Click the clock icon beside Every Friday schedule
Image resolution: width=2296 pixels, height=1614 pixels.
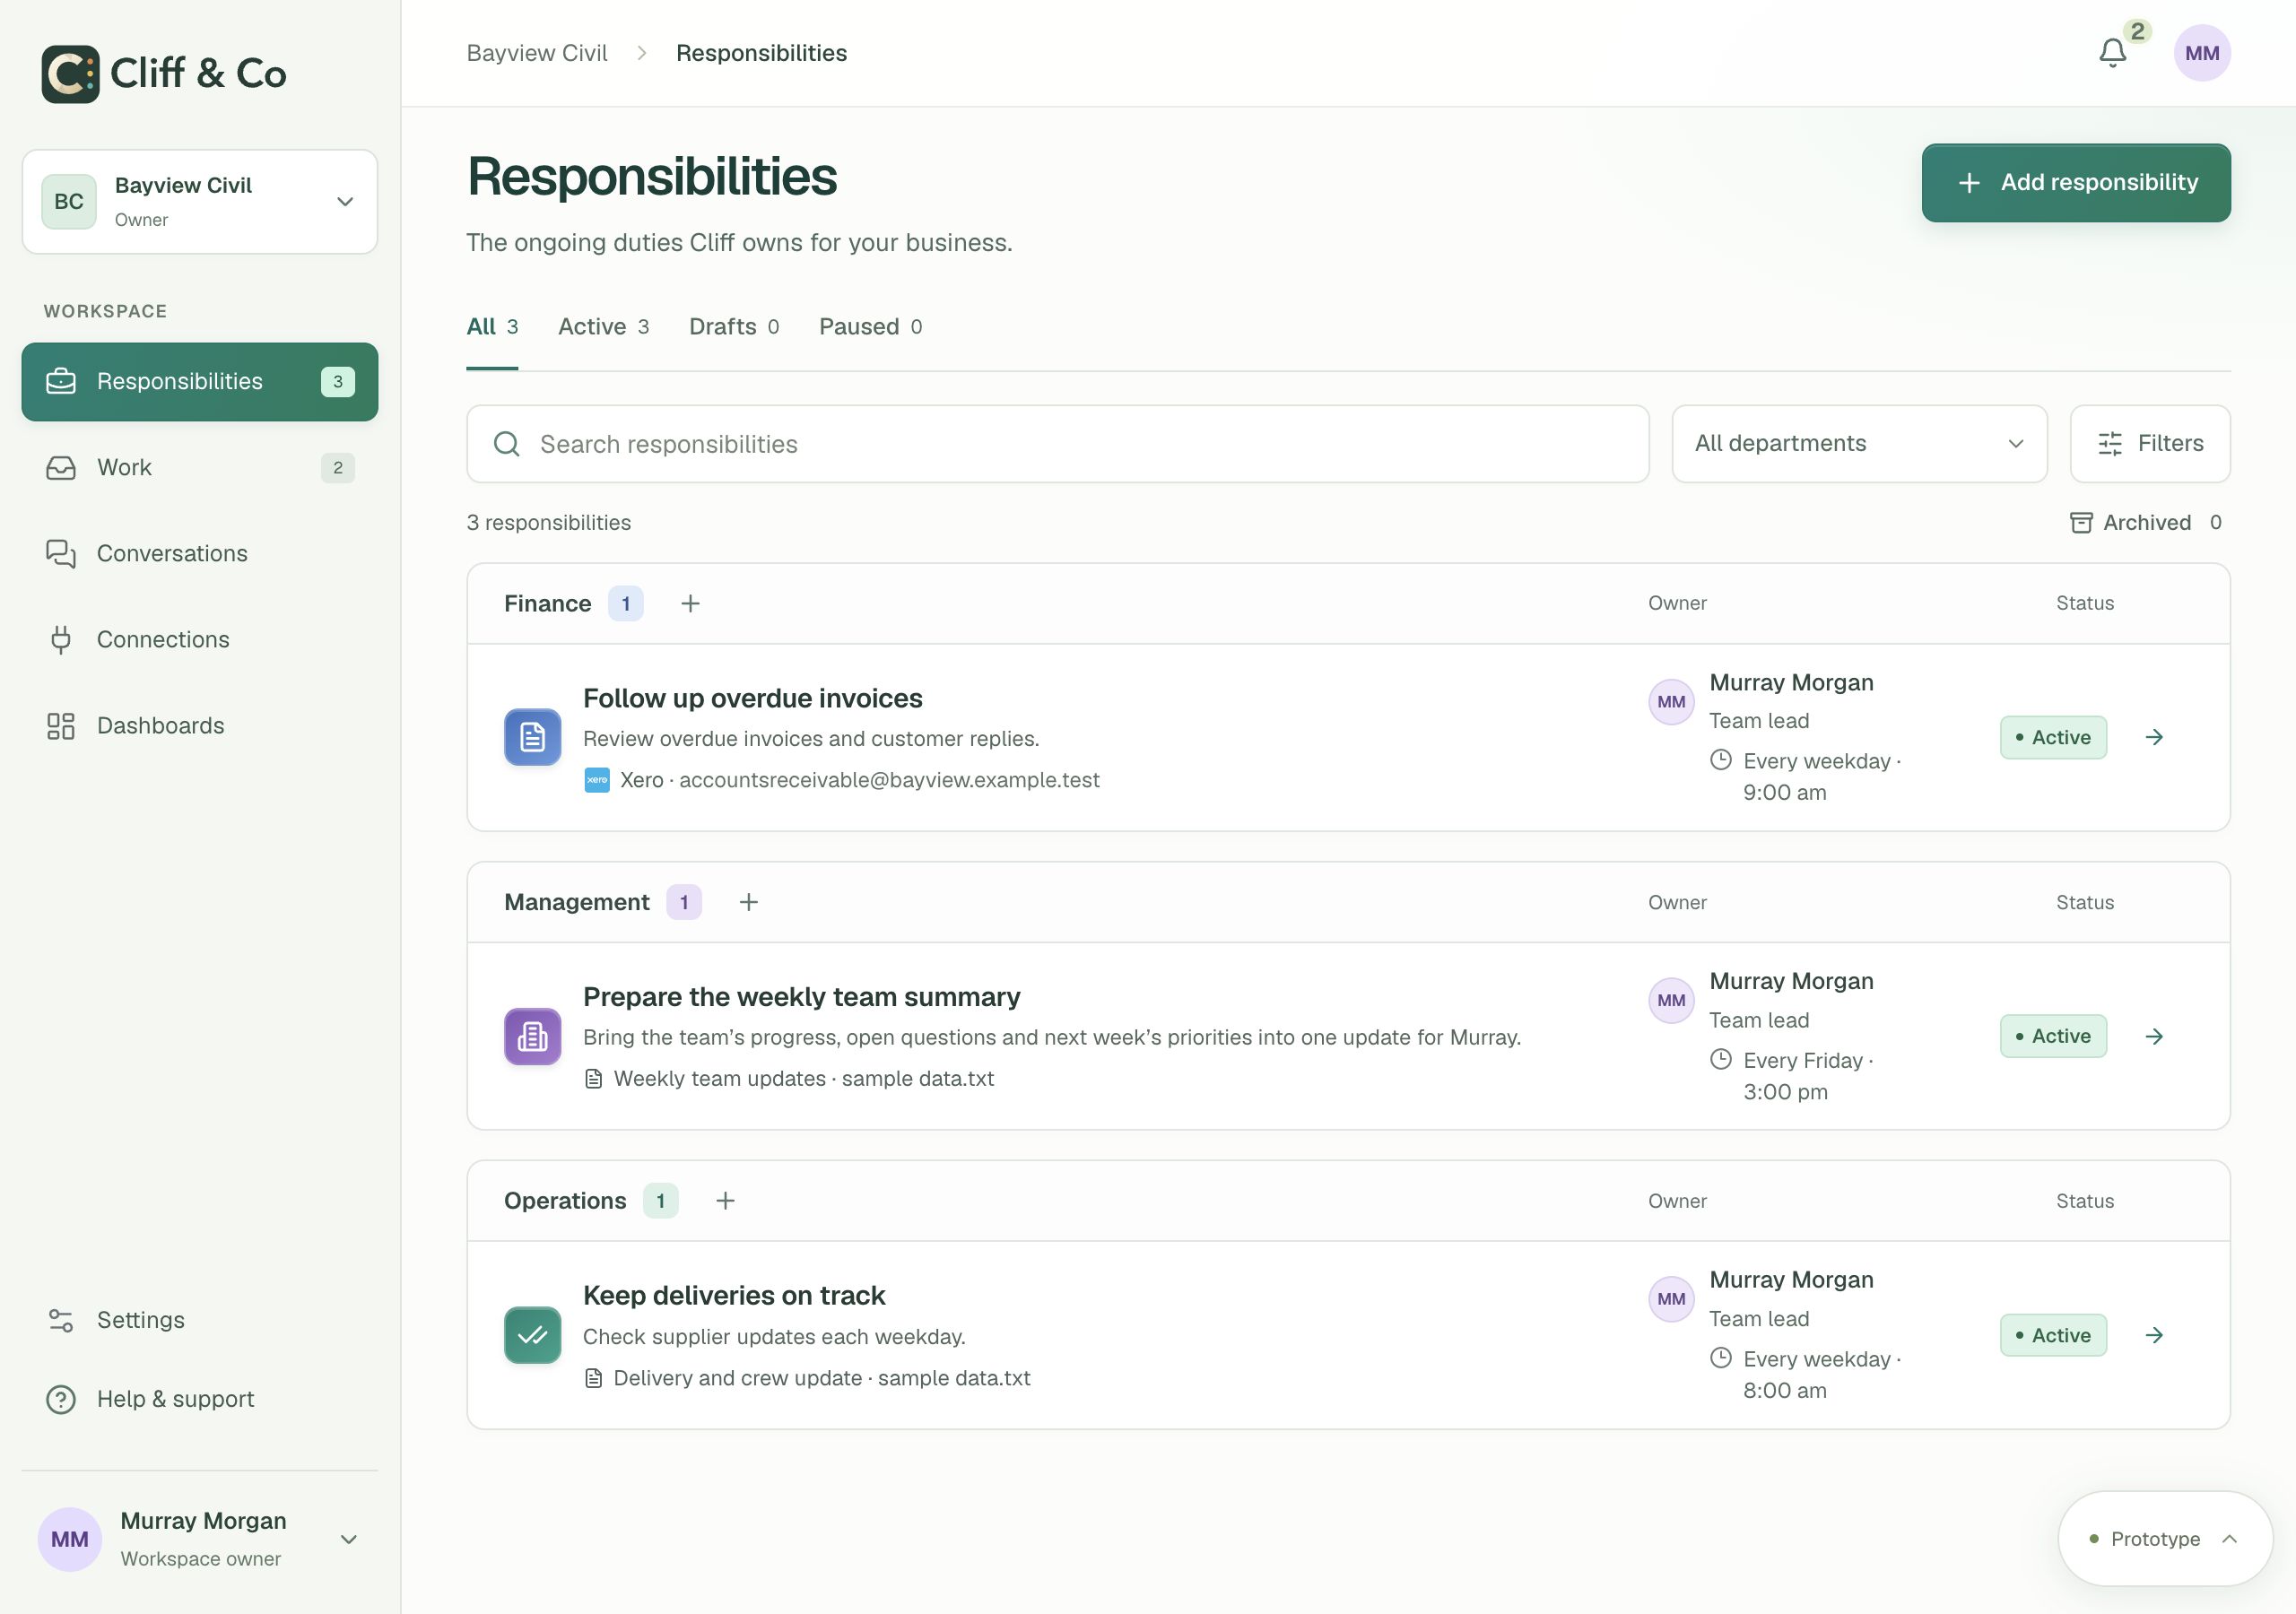coord(1720,1059)
